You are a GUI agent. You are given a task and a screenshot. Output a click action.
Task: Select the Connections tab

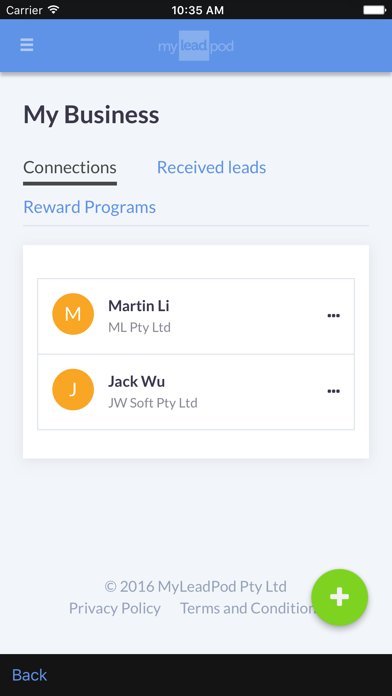pyautogui.click(x=70, y=167)
